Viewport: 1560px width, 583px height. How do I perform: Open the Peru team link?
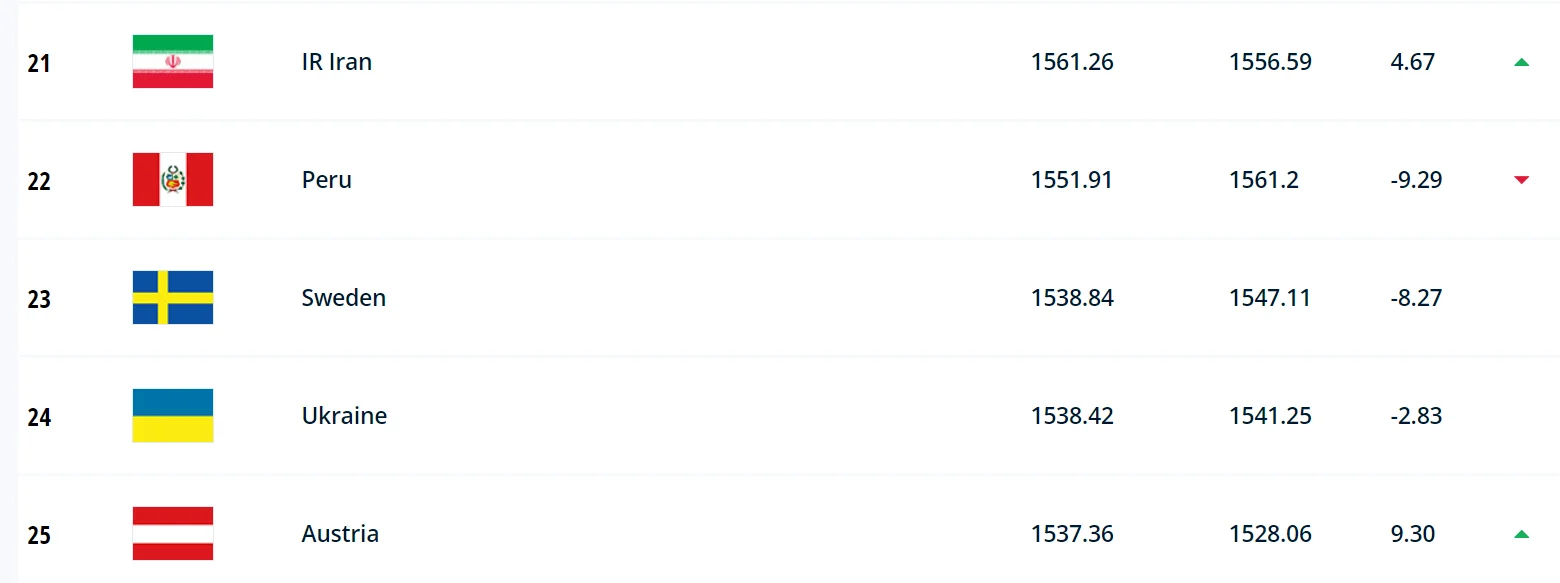click(326, 180)
